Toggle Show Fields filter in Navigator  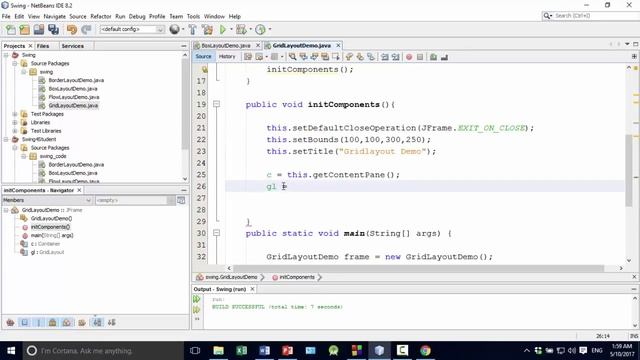pos(25,322)
